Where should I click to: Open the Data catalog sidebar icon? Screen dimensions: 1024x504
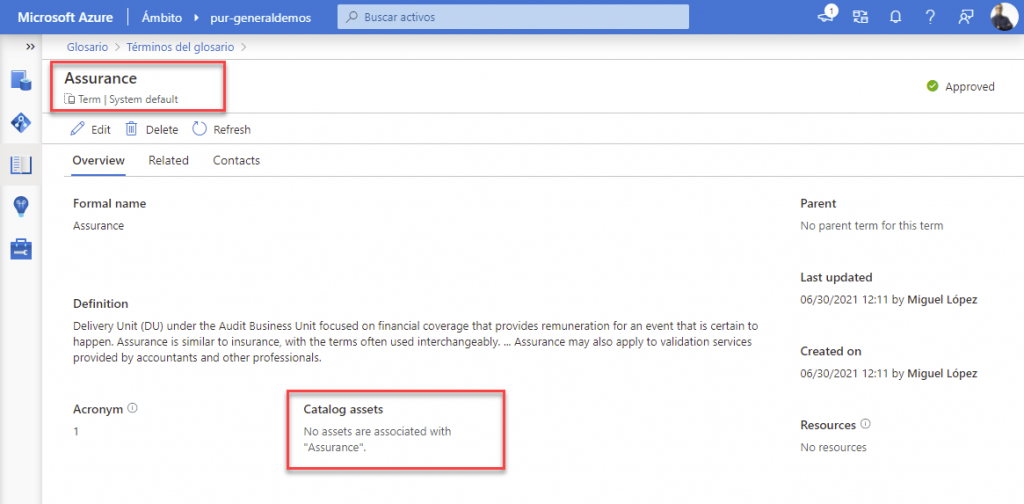pyautogui.click(x=21, y=81)
